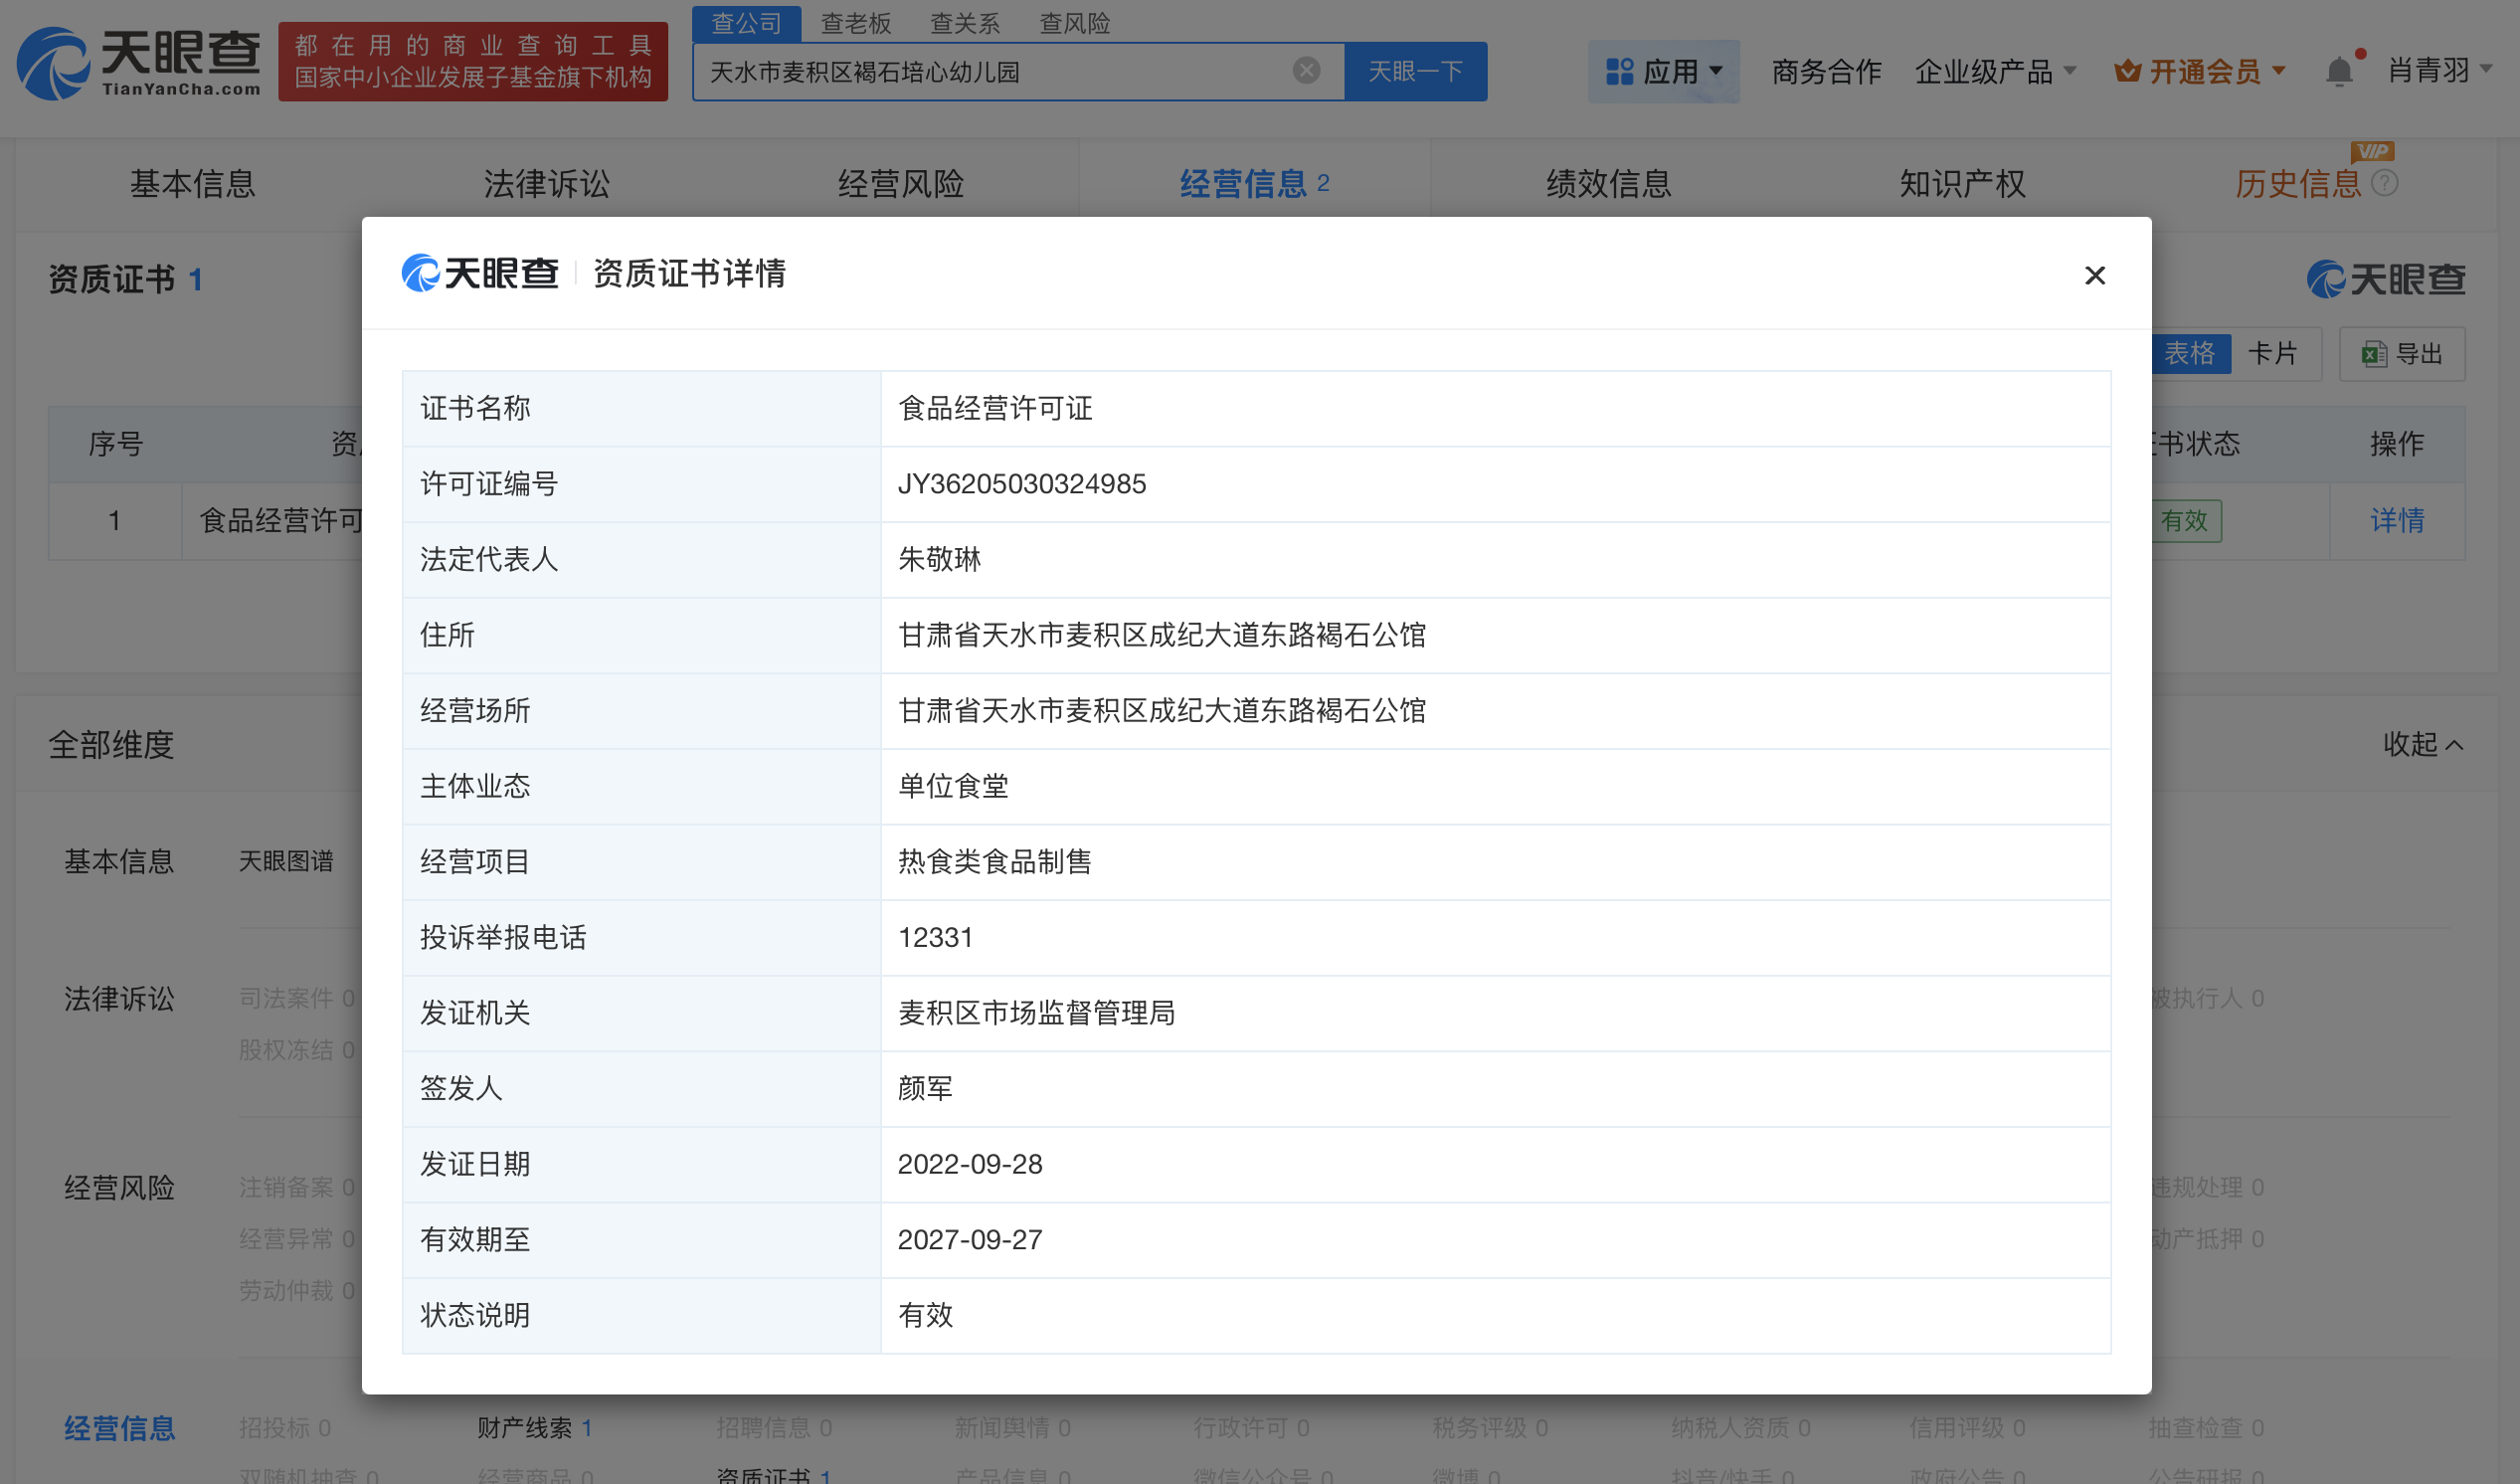Close the 资质证书详情 dialog
Screen dimensions: 2520x1484
pos(2094,275)
